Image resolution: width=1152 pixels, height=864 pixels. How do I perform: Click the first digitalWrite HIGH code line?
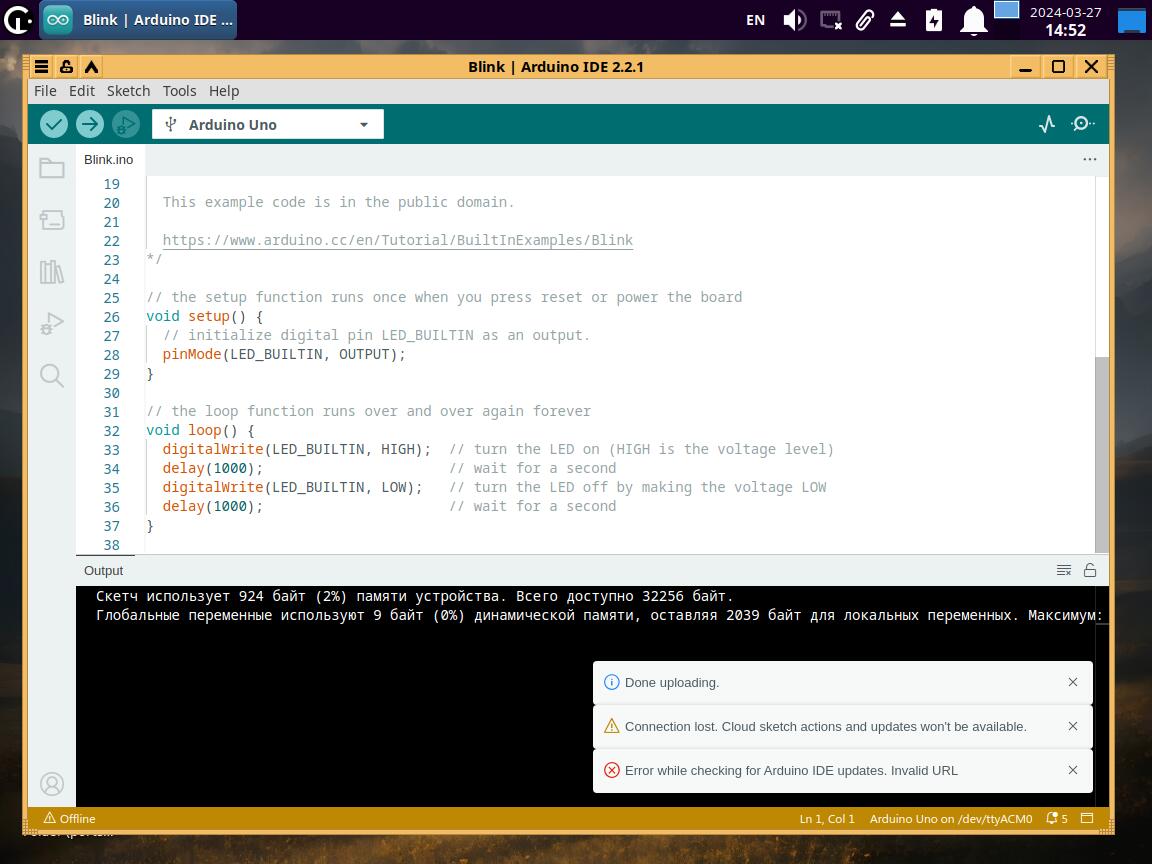296,449
